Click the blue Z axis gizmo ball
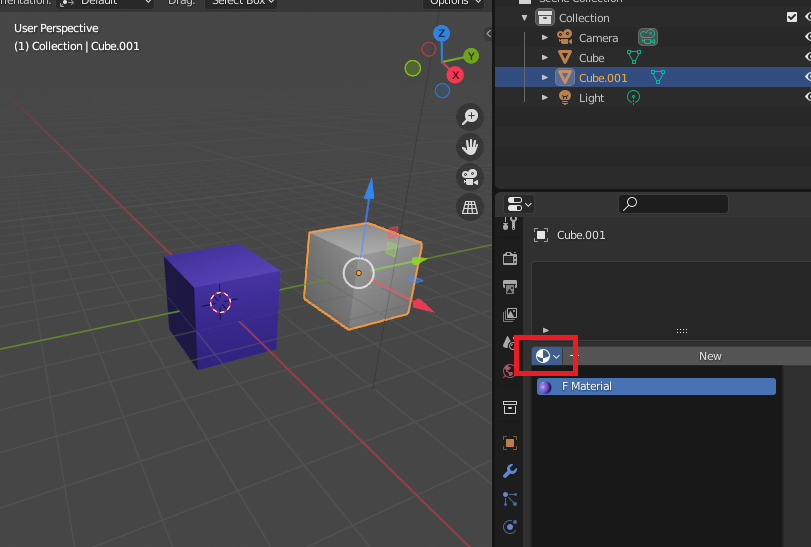The image size is (811, 547). pos(441,34)
